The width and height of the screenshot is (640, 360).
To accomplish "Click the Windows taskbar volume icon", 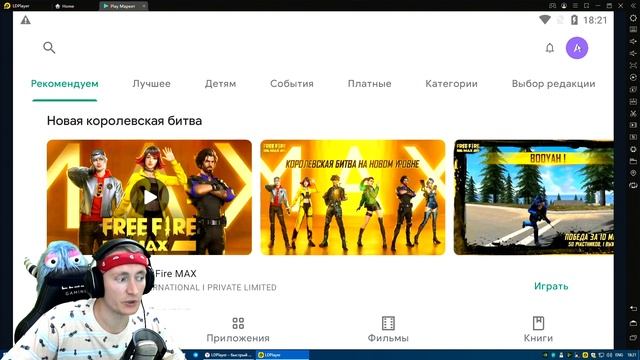I will pos(609,355).
